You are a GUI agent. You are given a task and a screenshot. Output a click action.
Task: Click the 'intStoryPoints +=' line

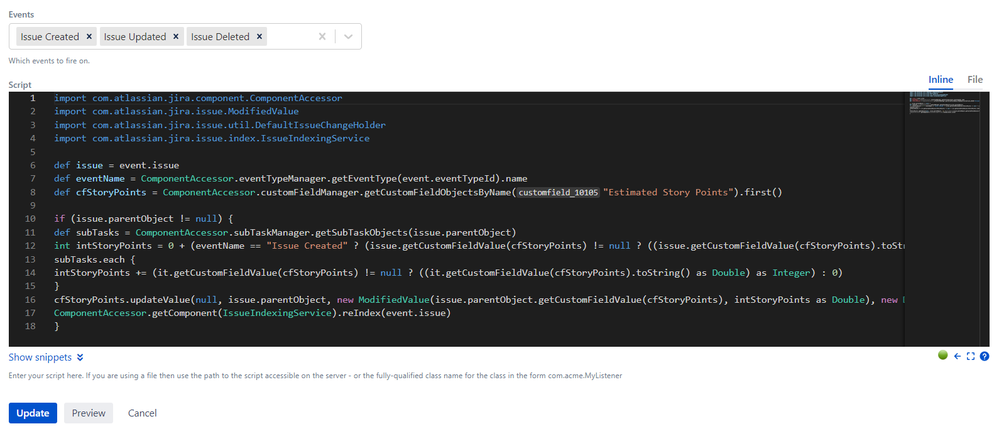coord(449,272)
